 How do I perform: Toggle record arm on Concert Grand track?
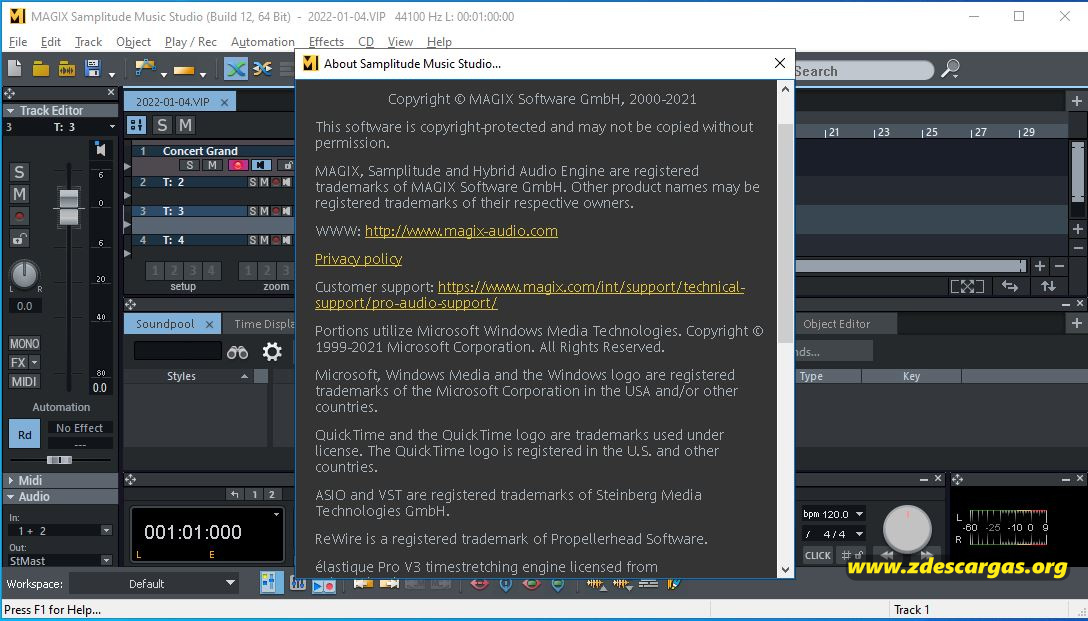(237, 165)
